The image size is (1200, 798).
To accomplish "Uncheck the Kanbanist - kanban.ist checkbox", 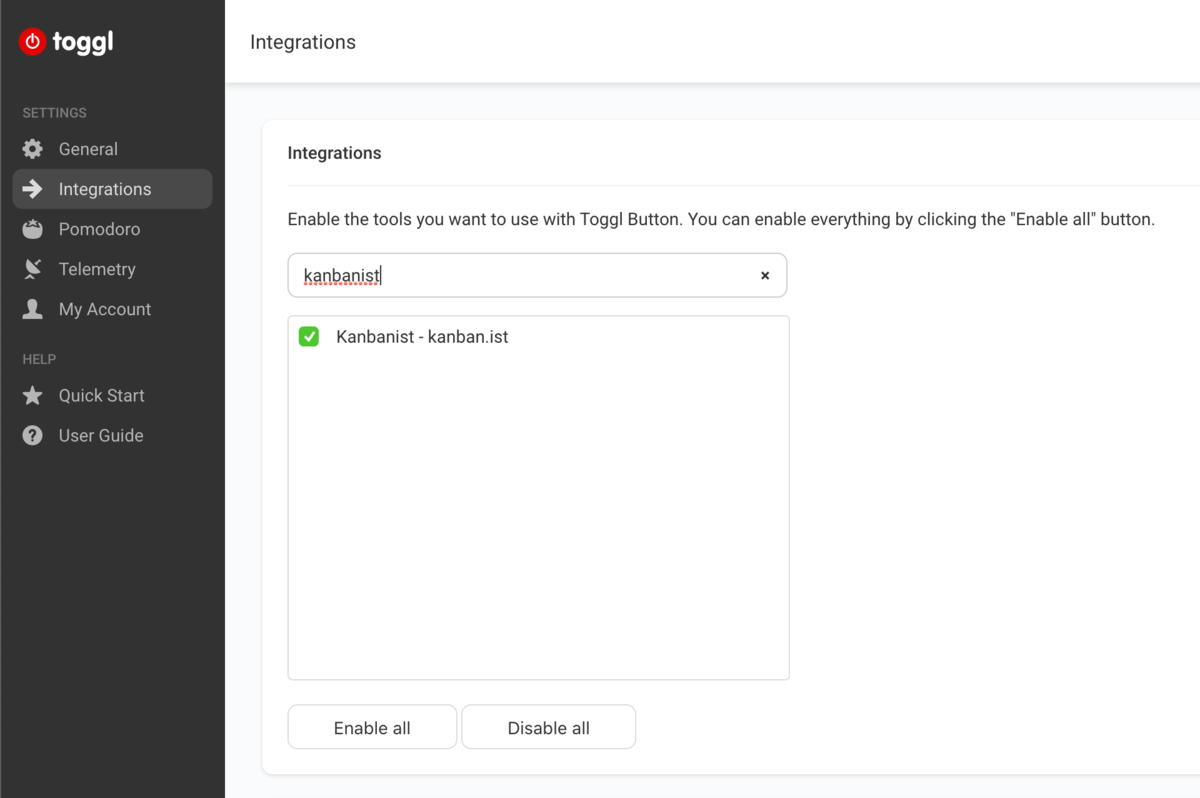I will 309,337.
